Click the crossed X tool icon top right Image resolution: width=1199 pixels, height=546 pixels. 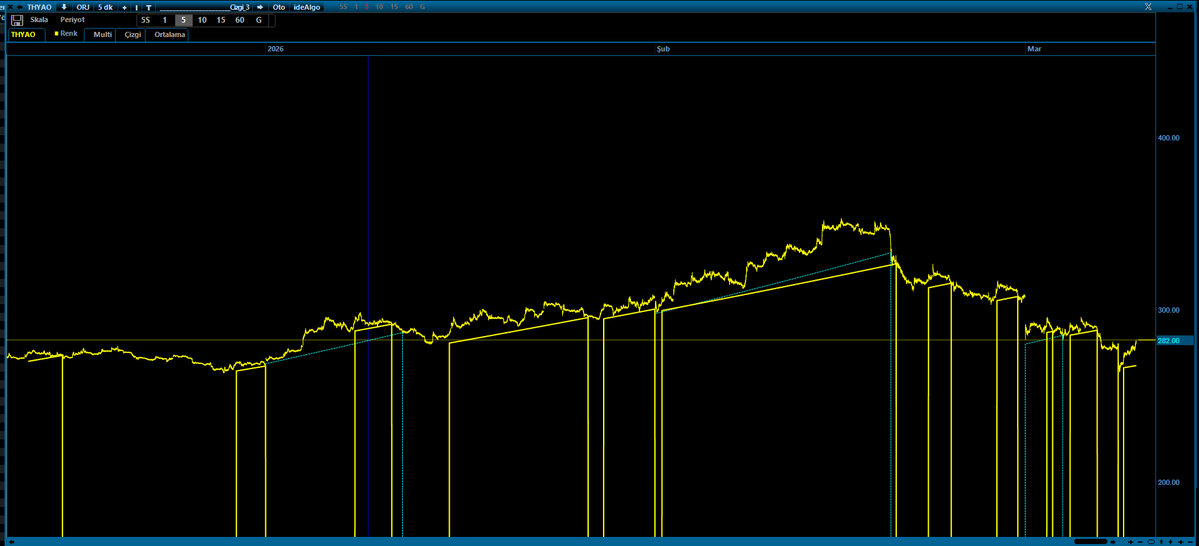click(x=1148, y=6)
